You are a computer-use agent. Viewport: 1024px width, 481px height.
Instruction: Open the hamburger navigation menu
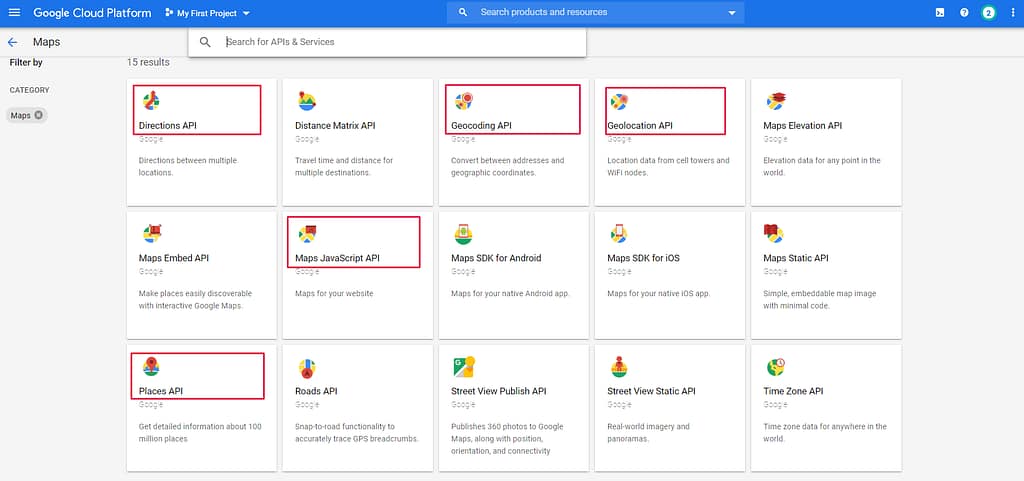click(14, 13)
